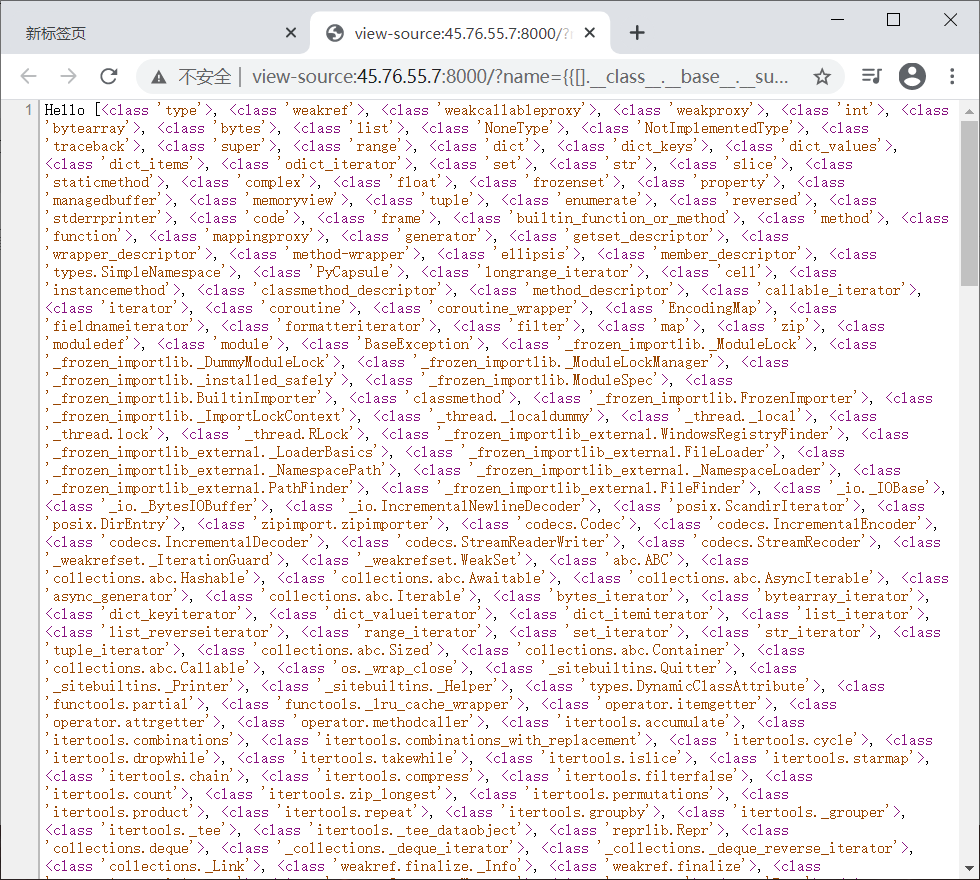Click the 'functools.partial' text
The width and height of the screenshot is (980, 880).
click(x=121, y=704)
